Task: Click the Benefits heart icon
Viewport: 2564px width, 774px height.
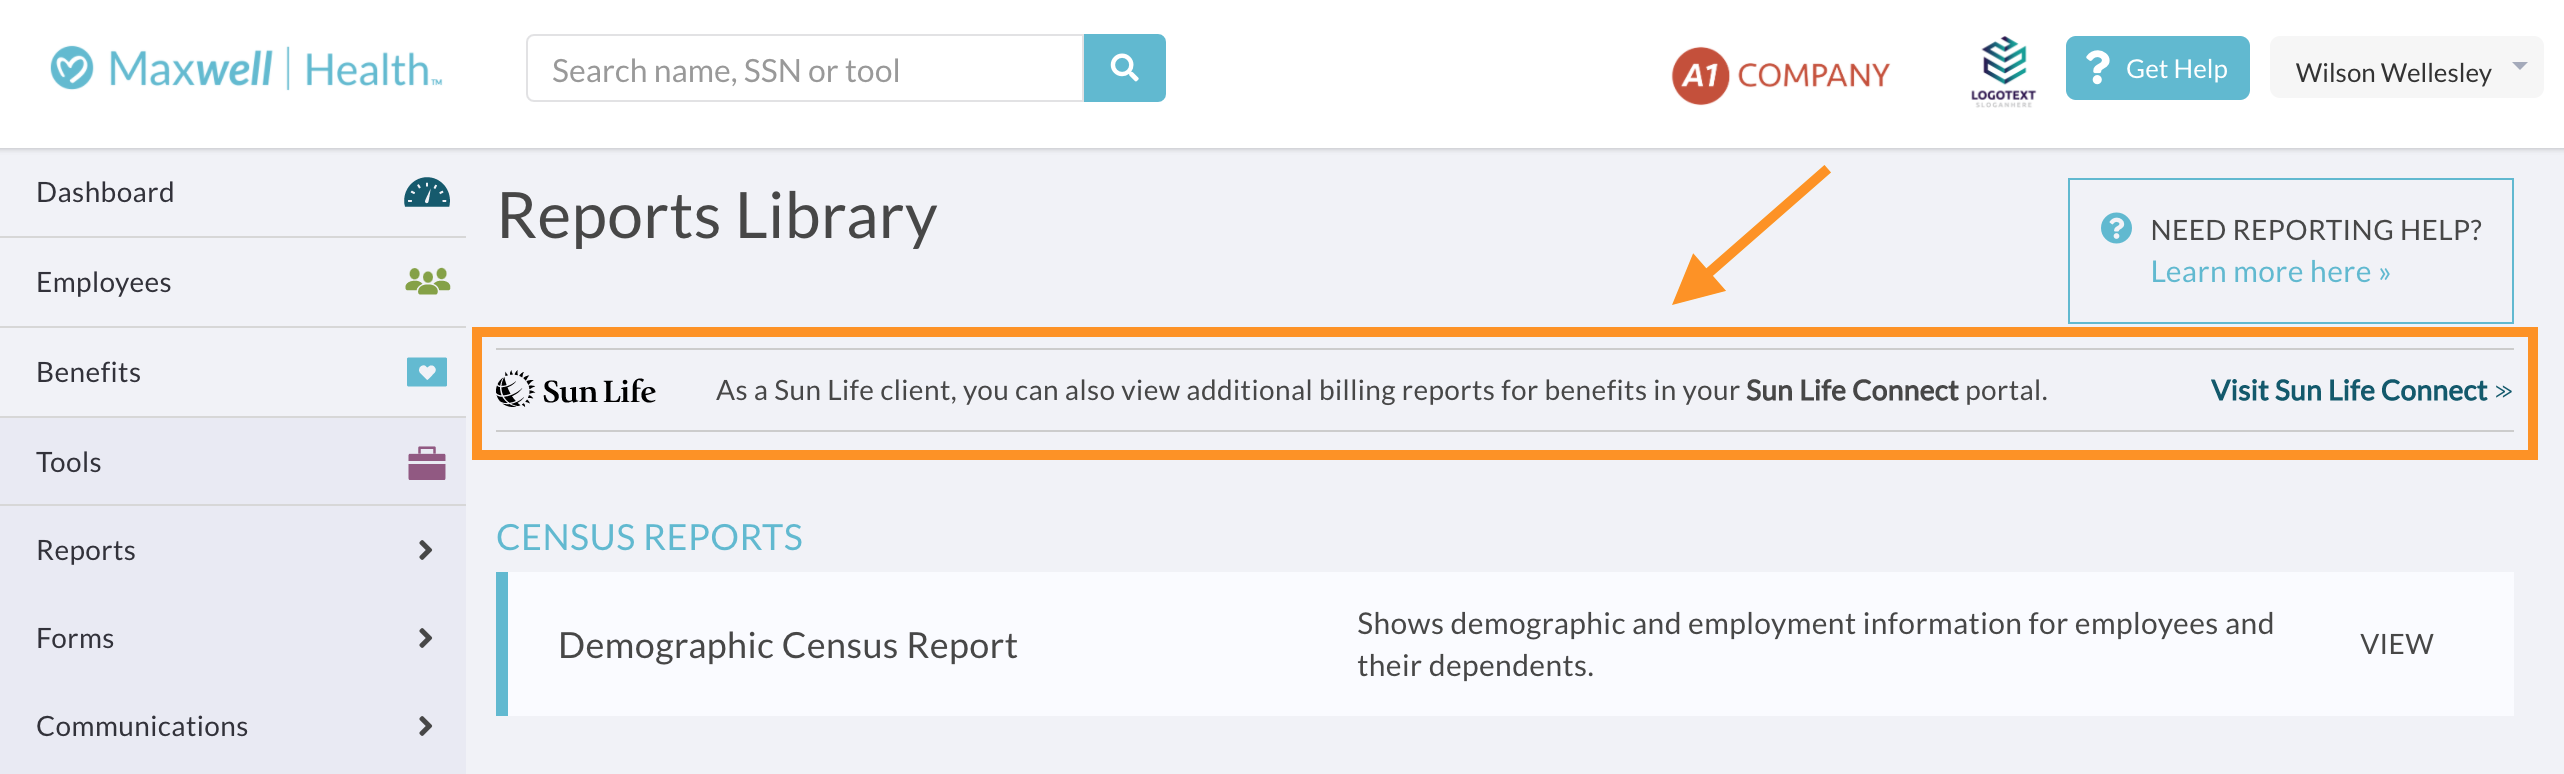Action: [427, 372]
